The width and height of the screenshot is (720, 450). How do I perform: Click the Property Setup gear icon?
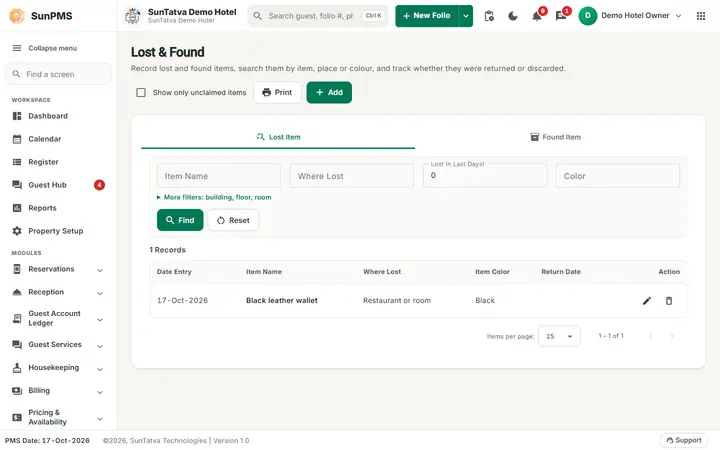coord(17,231)
